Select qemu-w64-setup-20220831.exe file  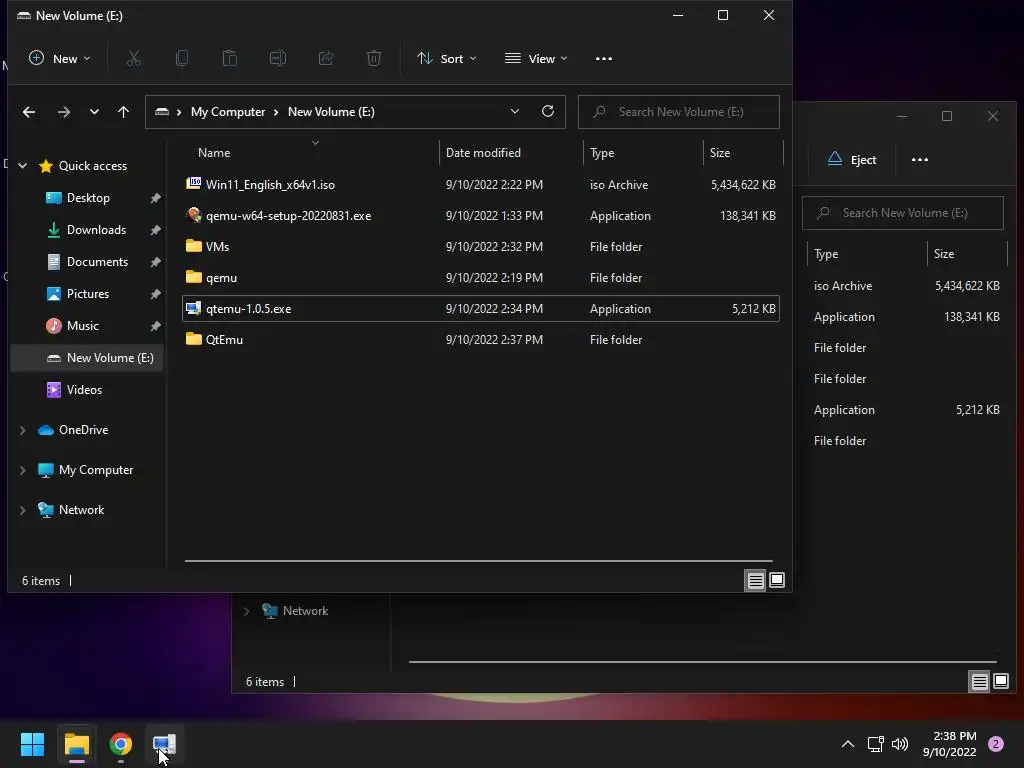pyautogui.click(x=481, y=216)
